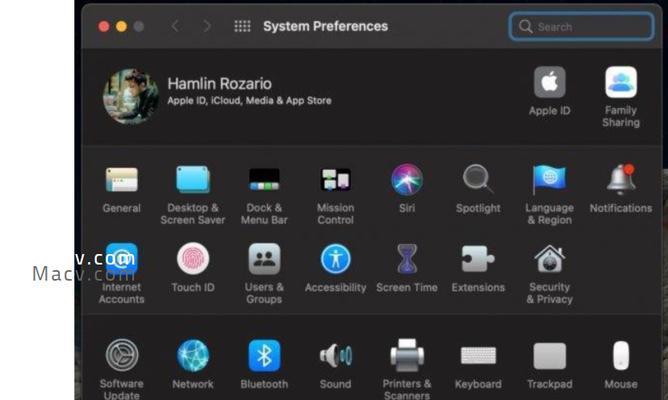This screenshot has width=668, height=400.
Task: Open Security & Privacy preferences
Action: 550,259
